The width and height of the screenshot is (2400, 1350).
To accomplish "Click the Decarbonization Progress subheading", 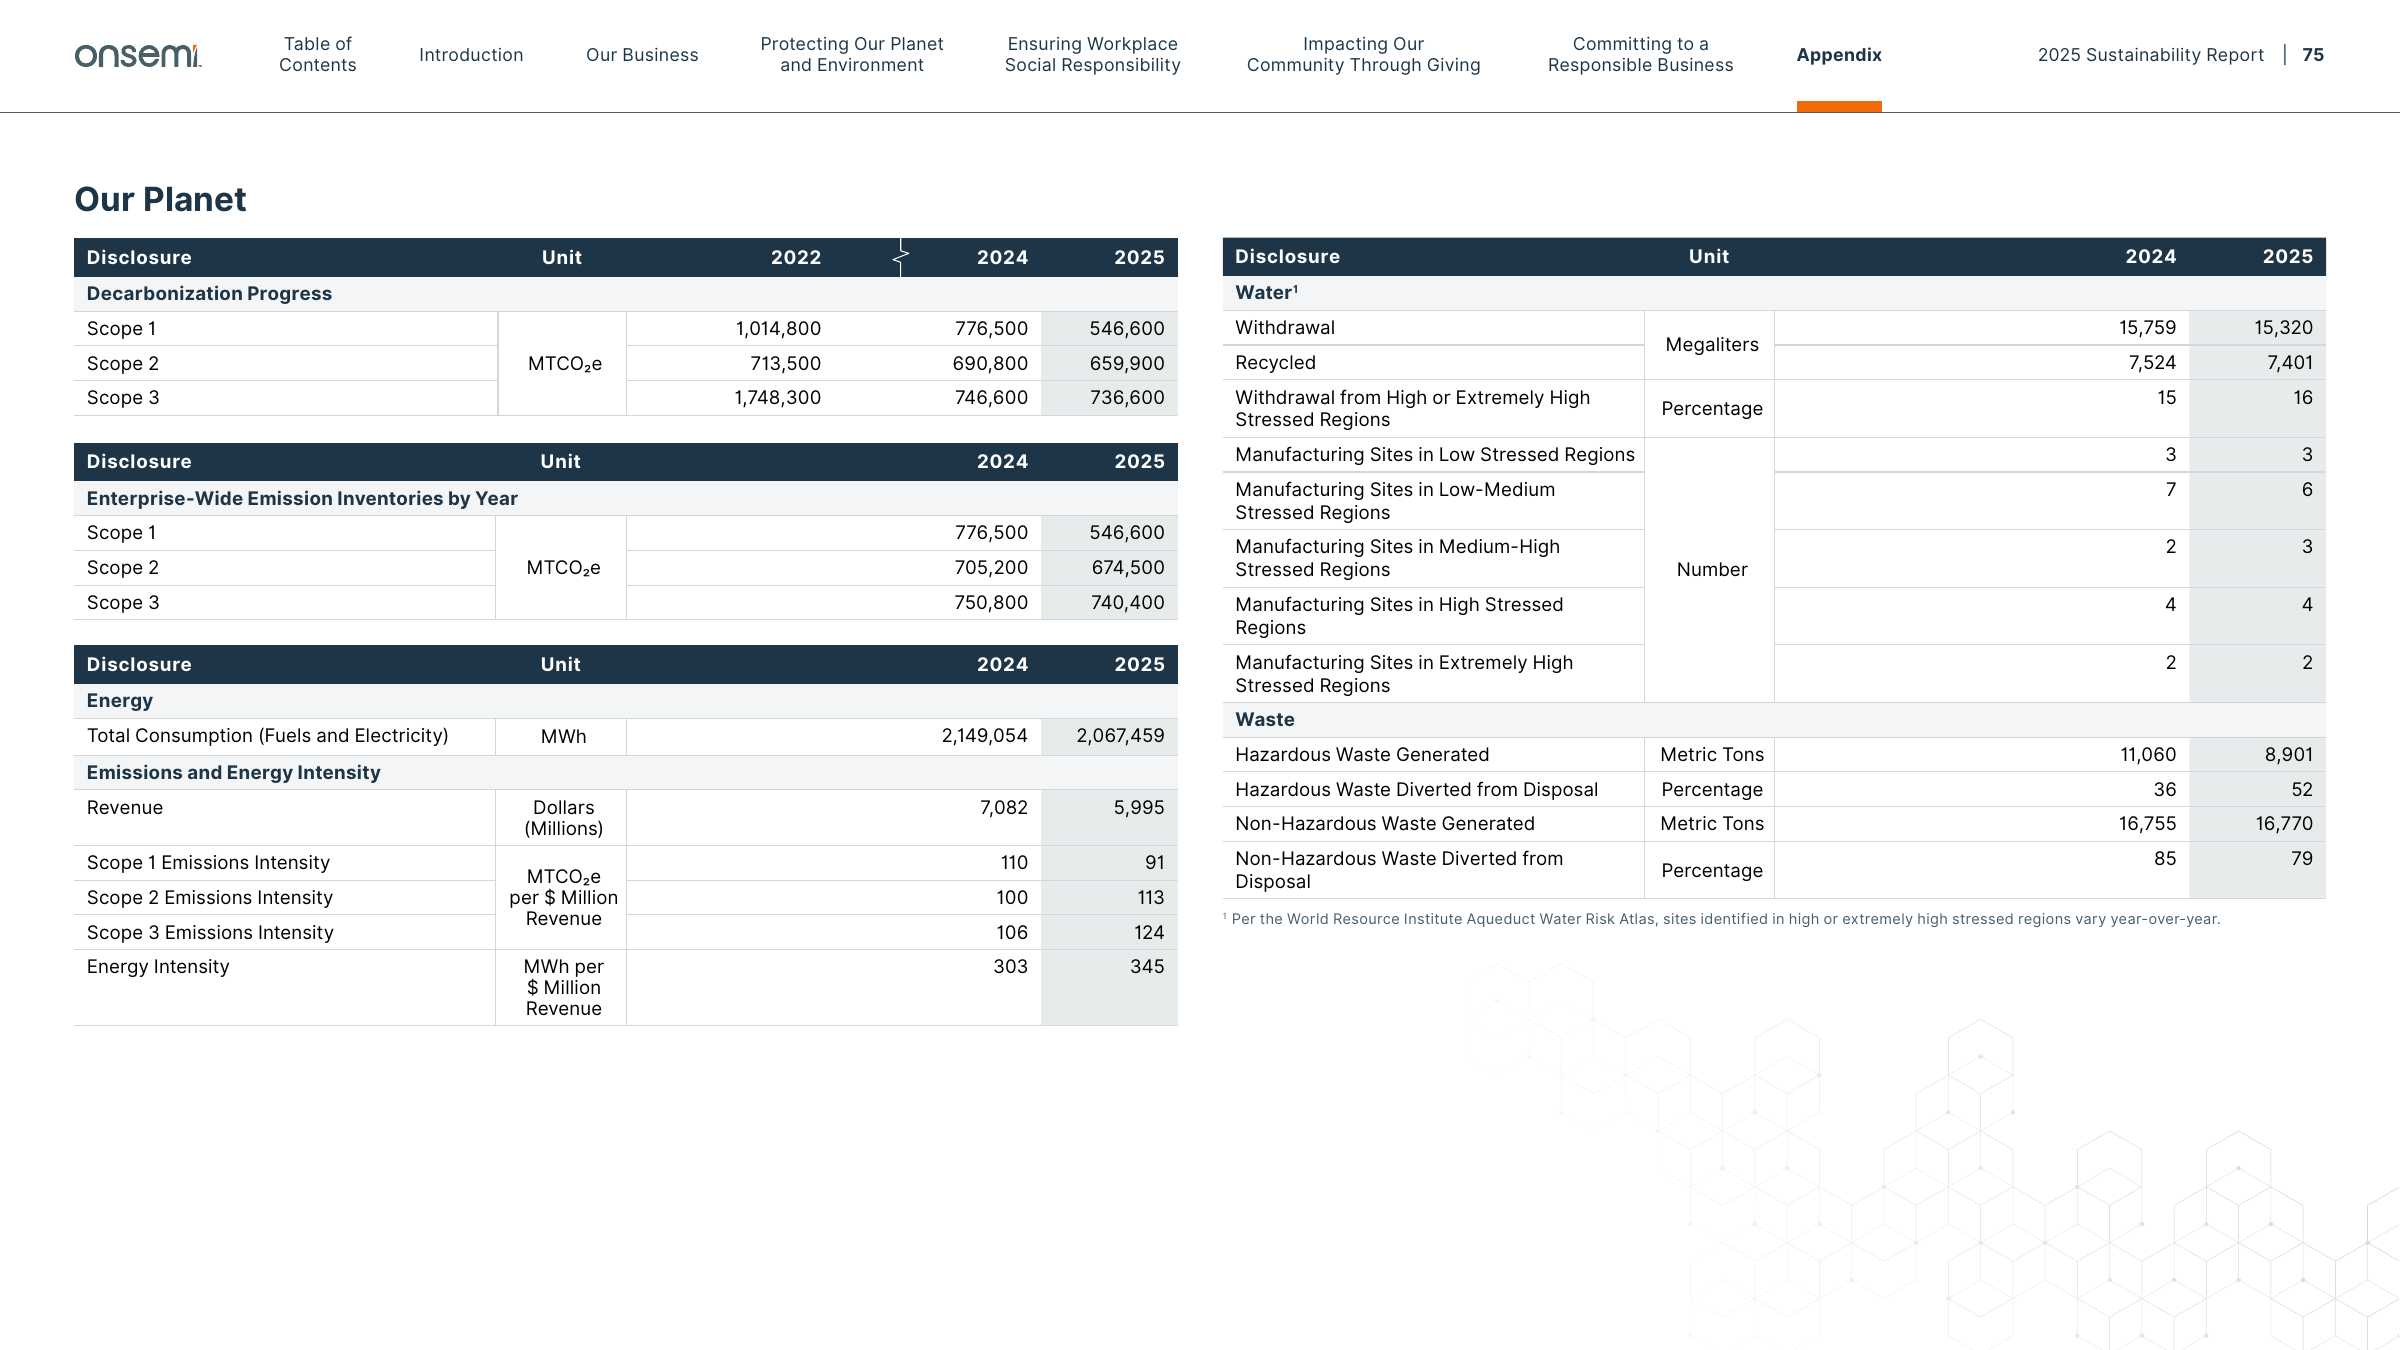I will pos(209,294).
